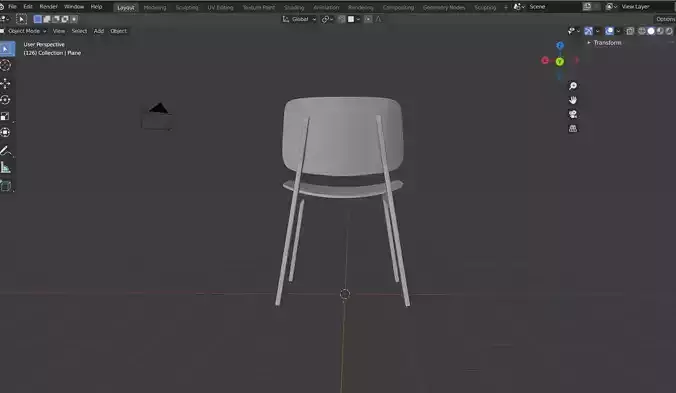Open gizmo options dropdown arrow
676x393 pixels.
coord(598,31)
